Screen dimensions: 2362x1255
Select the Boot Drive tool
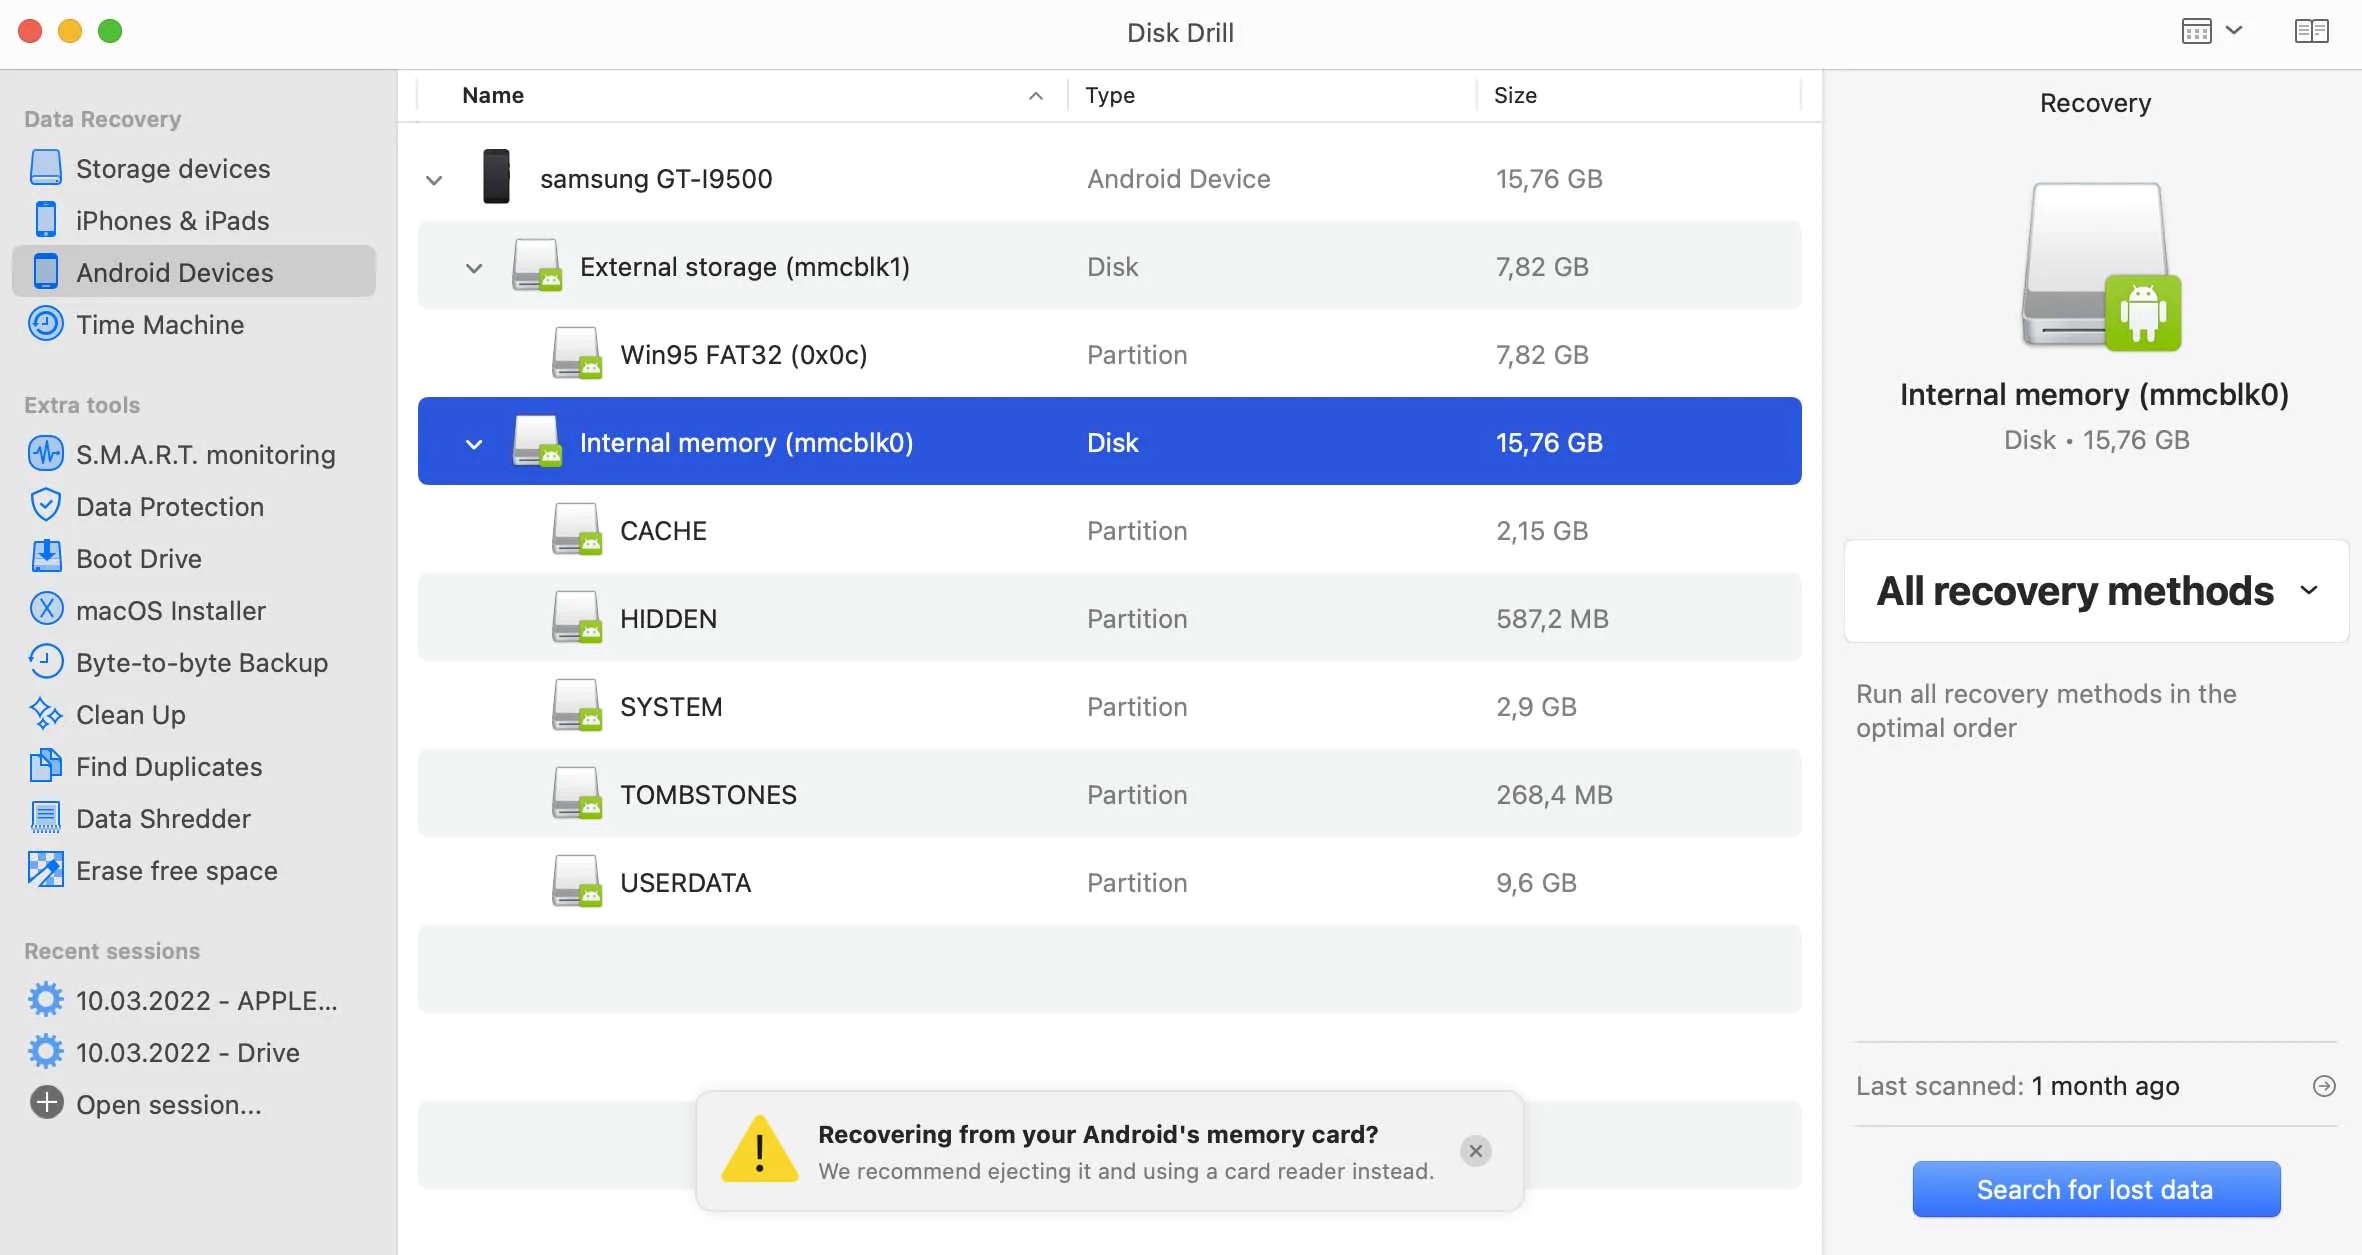click(x=139, y=558)
